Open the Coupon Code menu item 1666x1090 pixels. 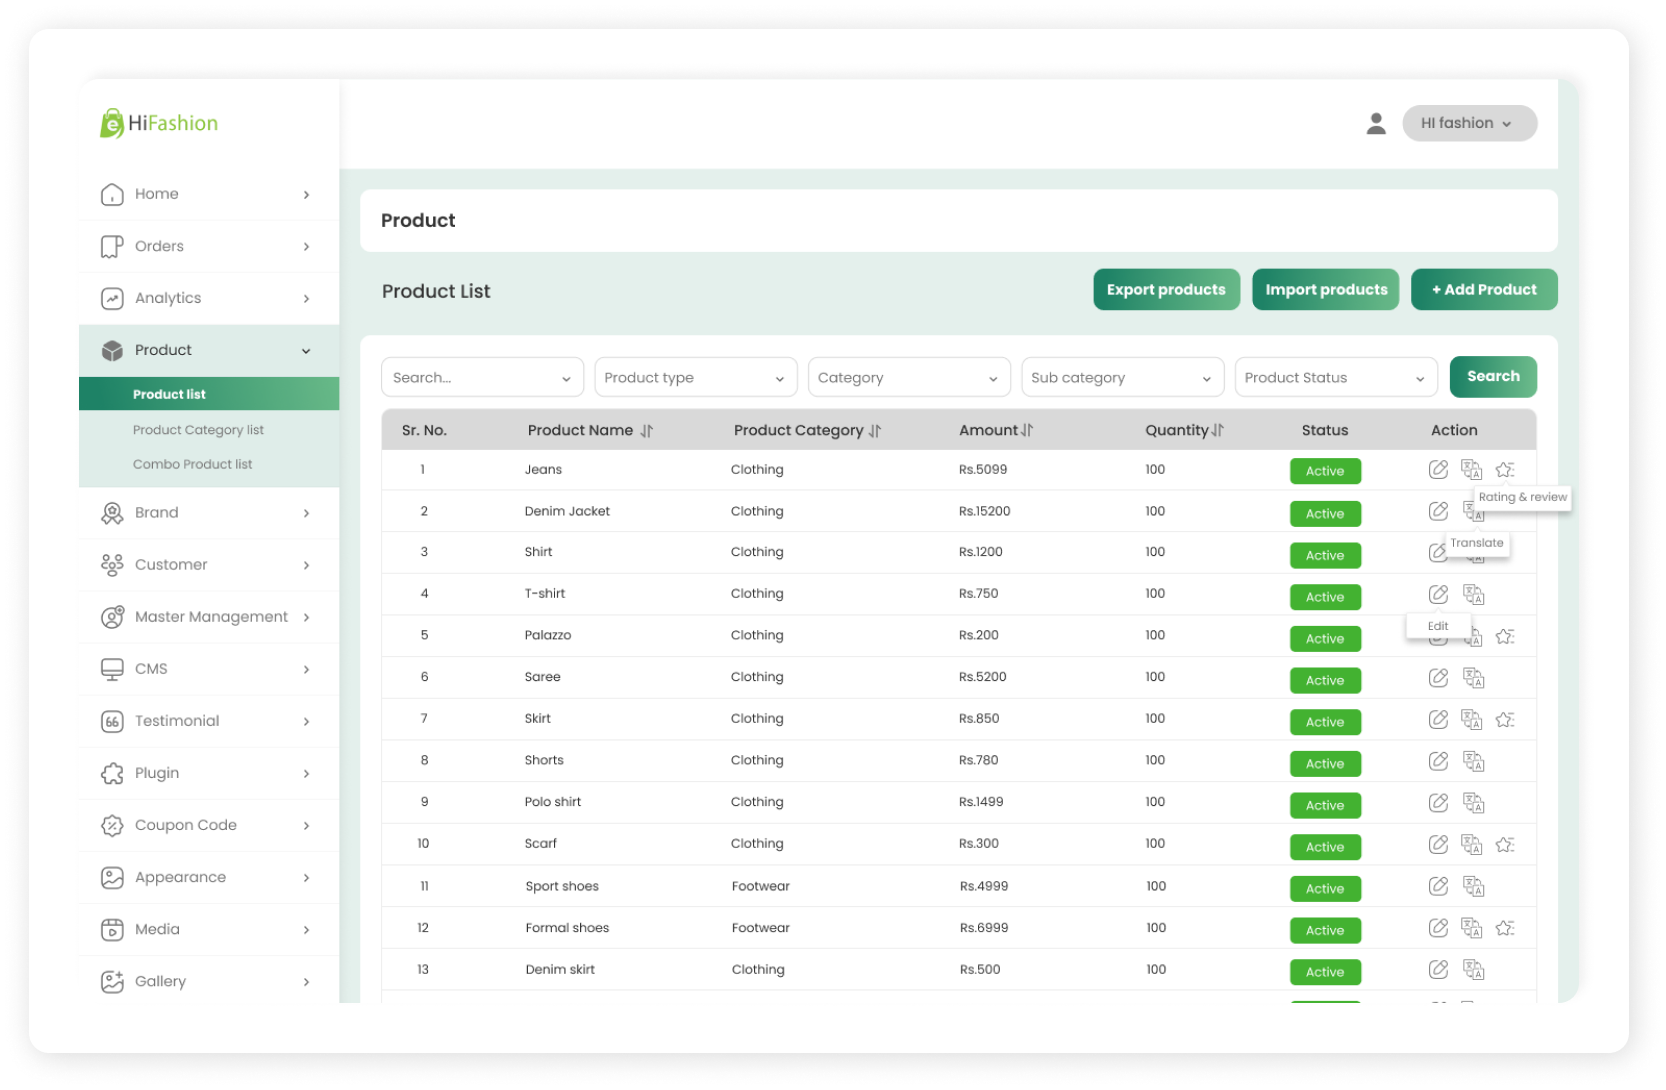point(209,825)
